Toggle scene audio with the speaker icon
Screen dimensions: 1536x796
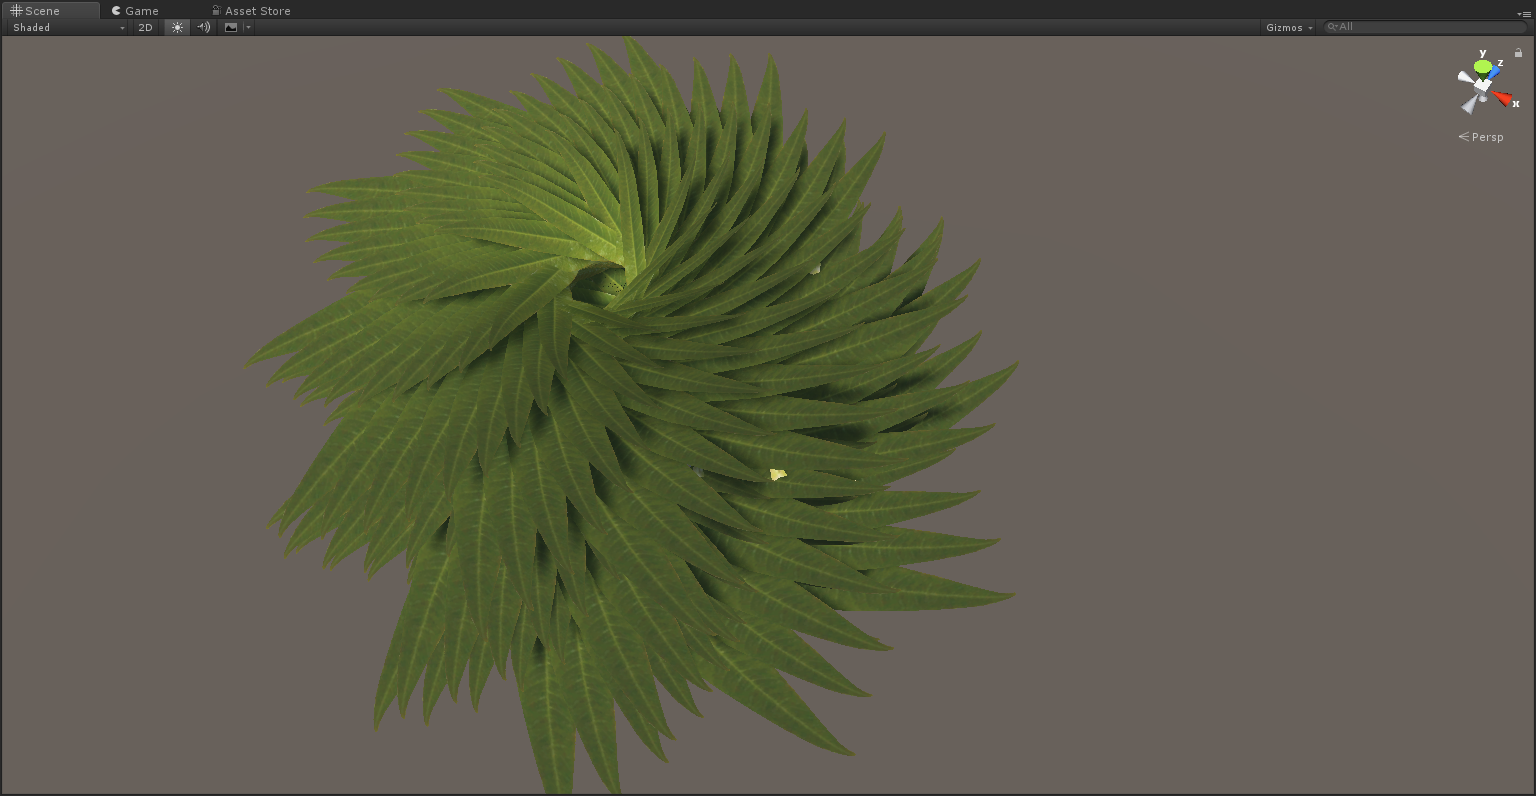coord(204,28)
